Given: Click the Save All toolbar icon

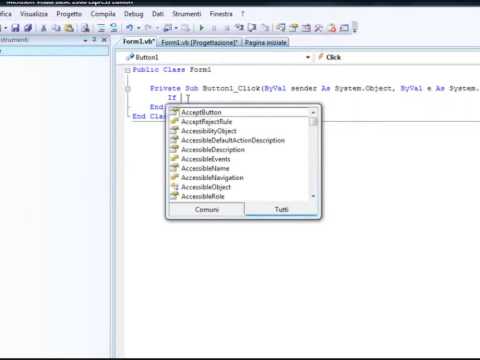Looking at the screenshot, I should click(x=28, y=28).
